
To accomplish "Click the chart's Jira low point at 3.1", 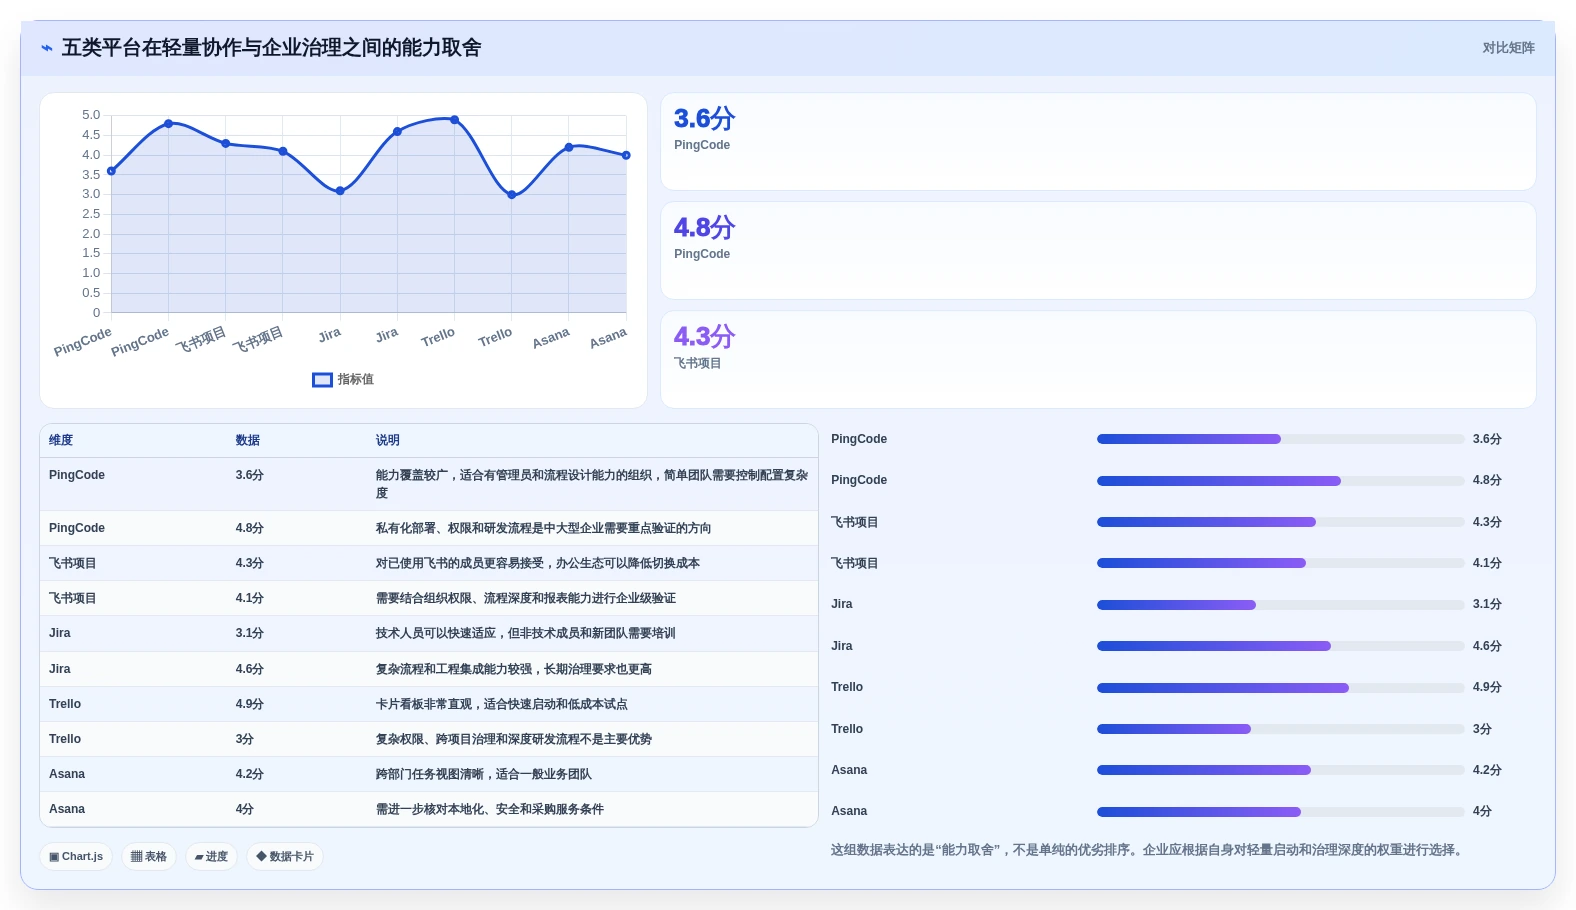I will [x=340, y=191].
